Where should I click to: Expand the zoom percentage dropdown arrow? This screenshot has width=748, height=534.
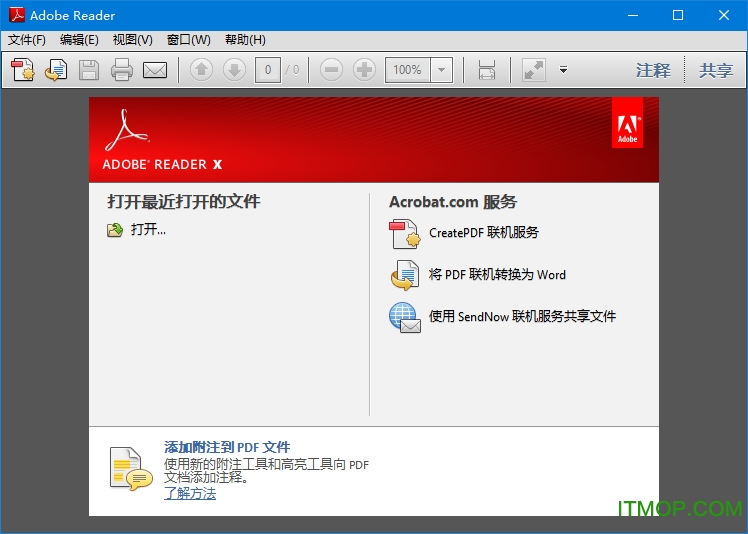pos(442,70)
